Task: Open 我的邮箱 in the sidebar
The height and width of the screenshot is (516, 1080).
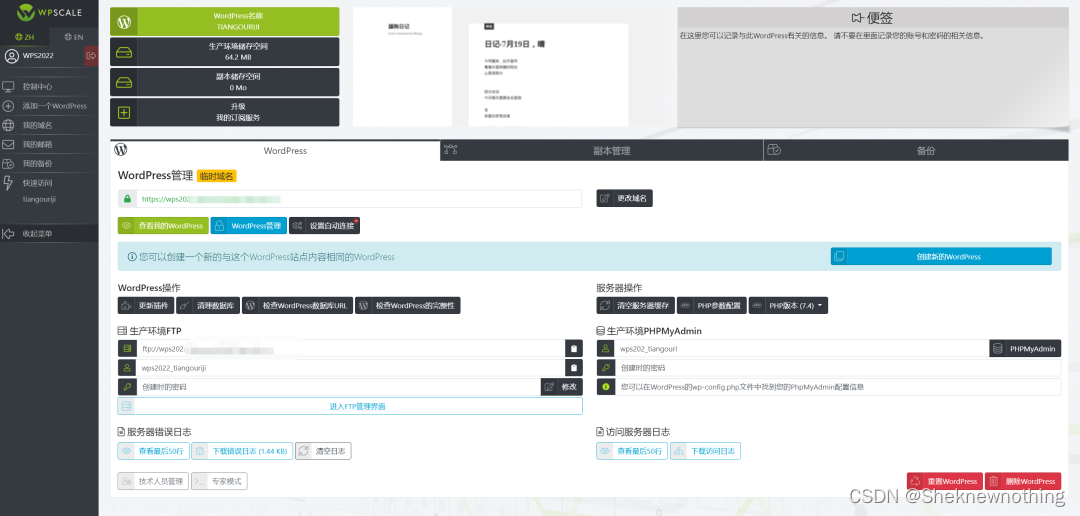Action: [x=49, y=145]
